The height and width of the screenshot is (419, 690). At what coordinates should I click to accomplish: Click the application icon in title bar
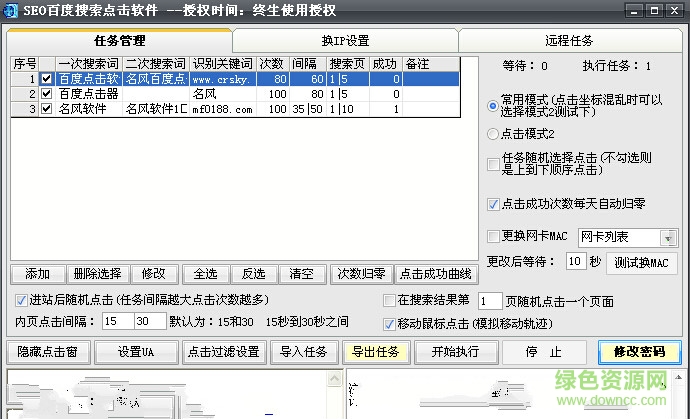click(x=11, y=10)
